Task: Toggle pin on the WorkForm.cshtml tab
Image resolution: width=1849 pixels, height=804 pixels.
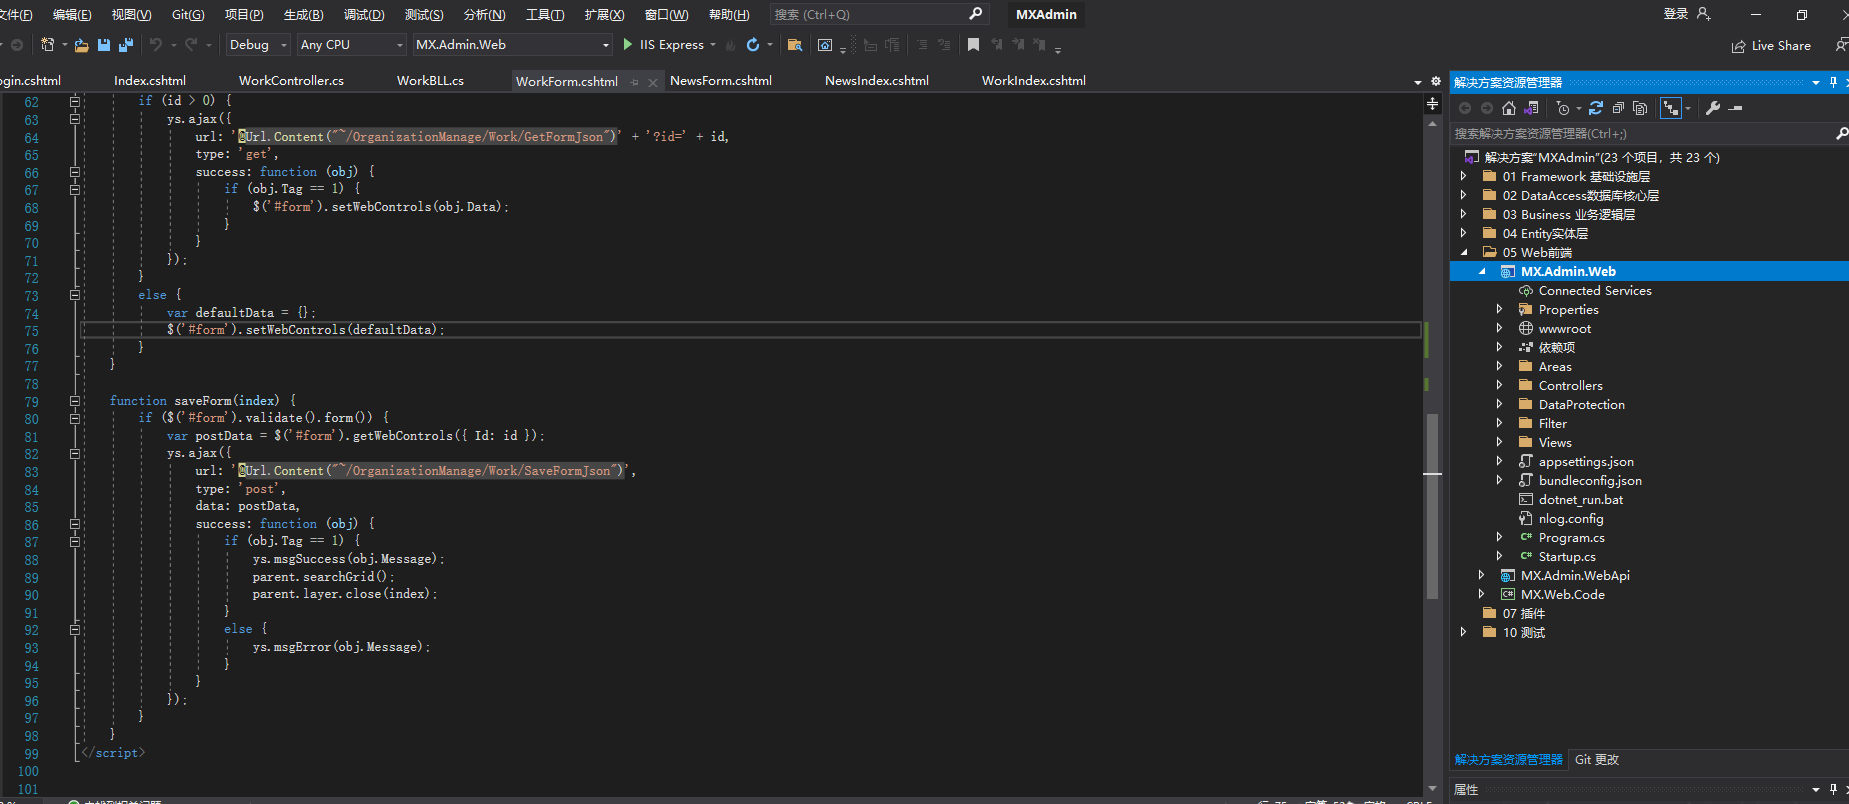Action: (634, 82)
